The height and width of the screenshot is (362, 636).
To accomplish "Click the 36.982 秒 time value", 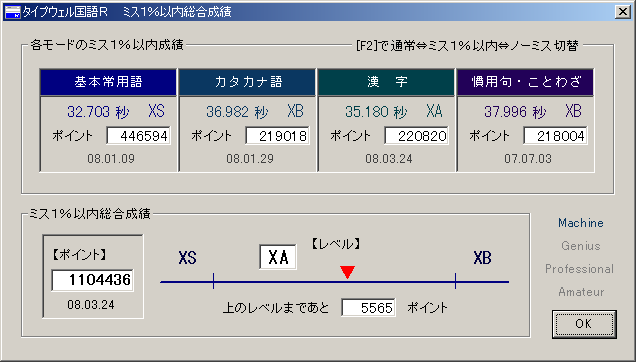I will [237, 112].
